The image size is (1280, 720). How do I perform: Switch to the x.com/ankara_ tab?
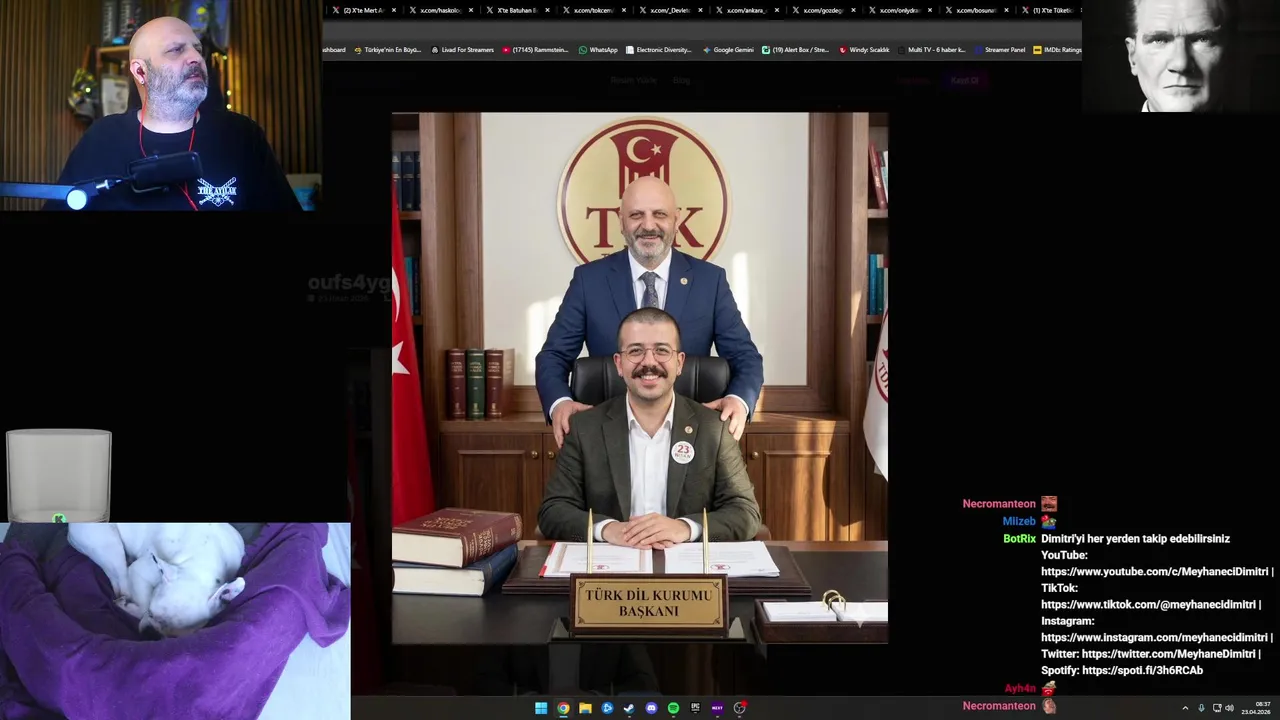point(747,10)
